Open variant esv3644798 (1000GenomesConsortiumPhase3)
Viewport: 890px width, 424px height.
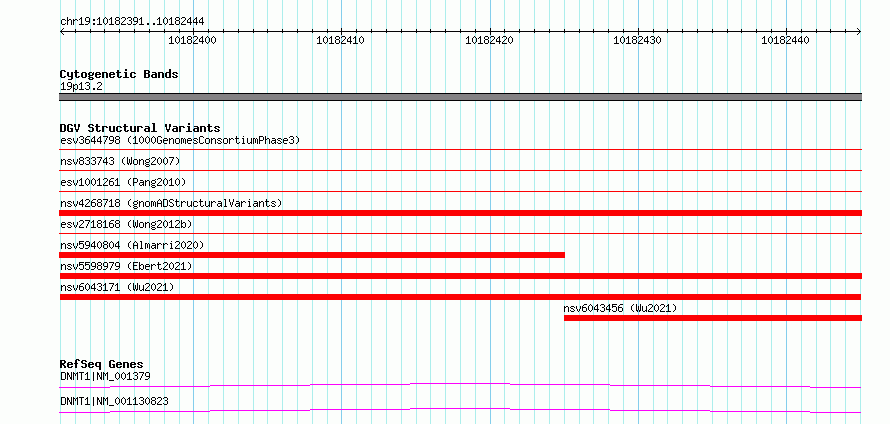tap(180, 140)
